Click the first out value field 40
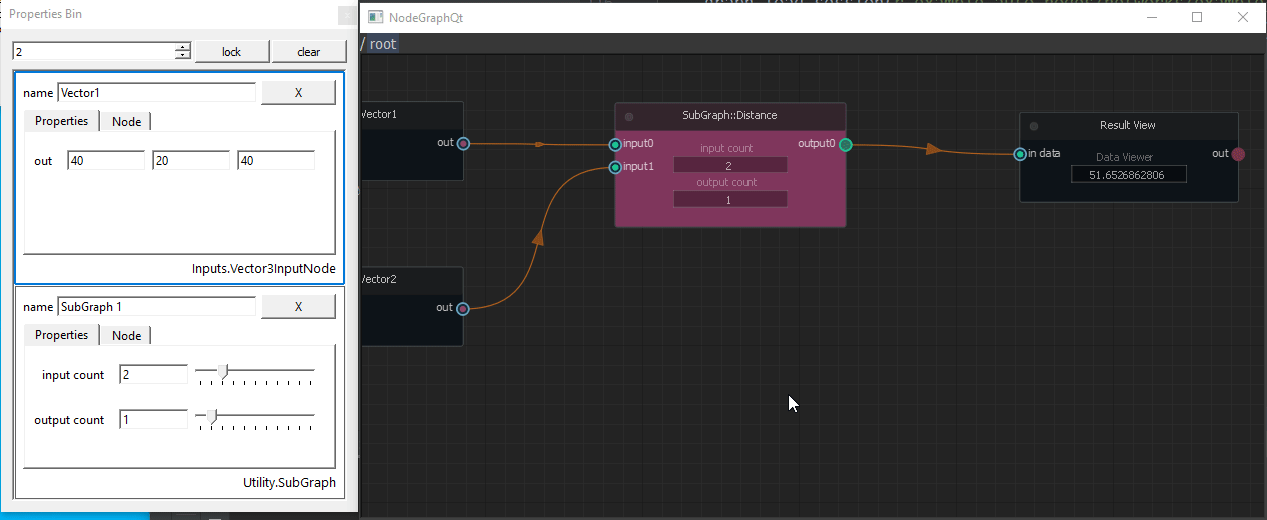 click(x=106, y=161)
